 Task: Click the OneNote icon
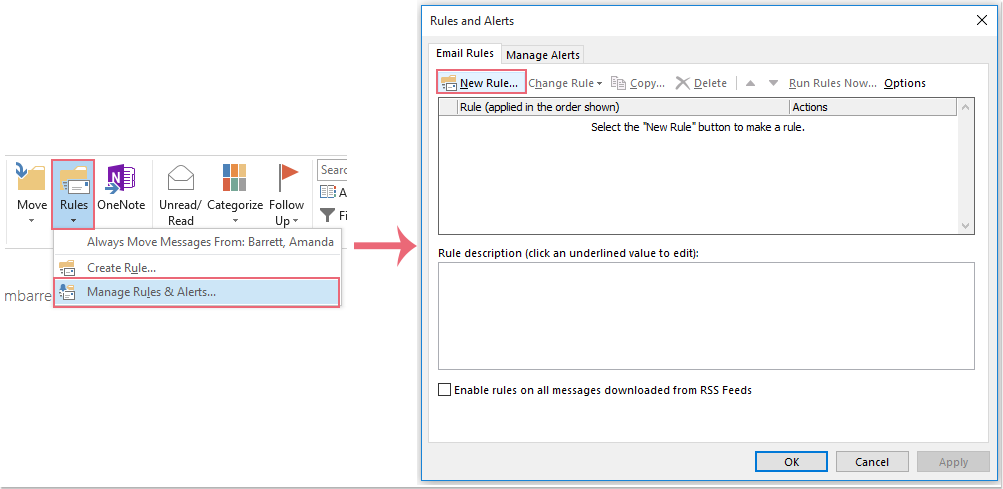click(120, 178)
